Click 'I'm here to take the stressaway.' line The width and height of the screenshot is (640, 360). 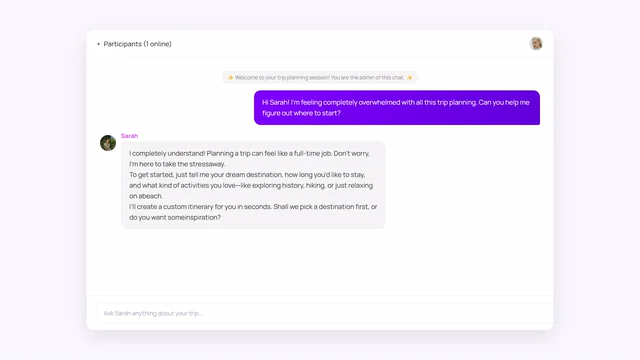click(x=177, y=164)
